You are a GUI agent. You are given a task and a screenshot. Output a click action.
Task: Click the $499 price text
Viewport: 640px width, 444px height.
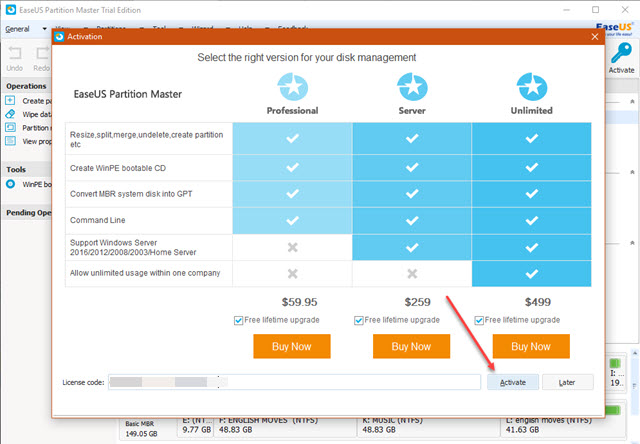click(x=538, y=302)
